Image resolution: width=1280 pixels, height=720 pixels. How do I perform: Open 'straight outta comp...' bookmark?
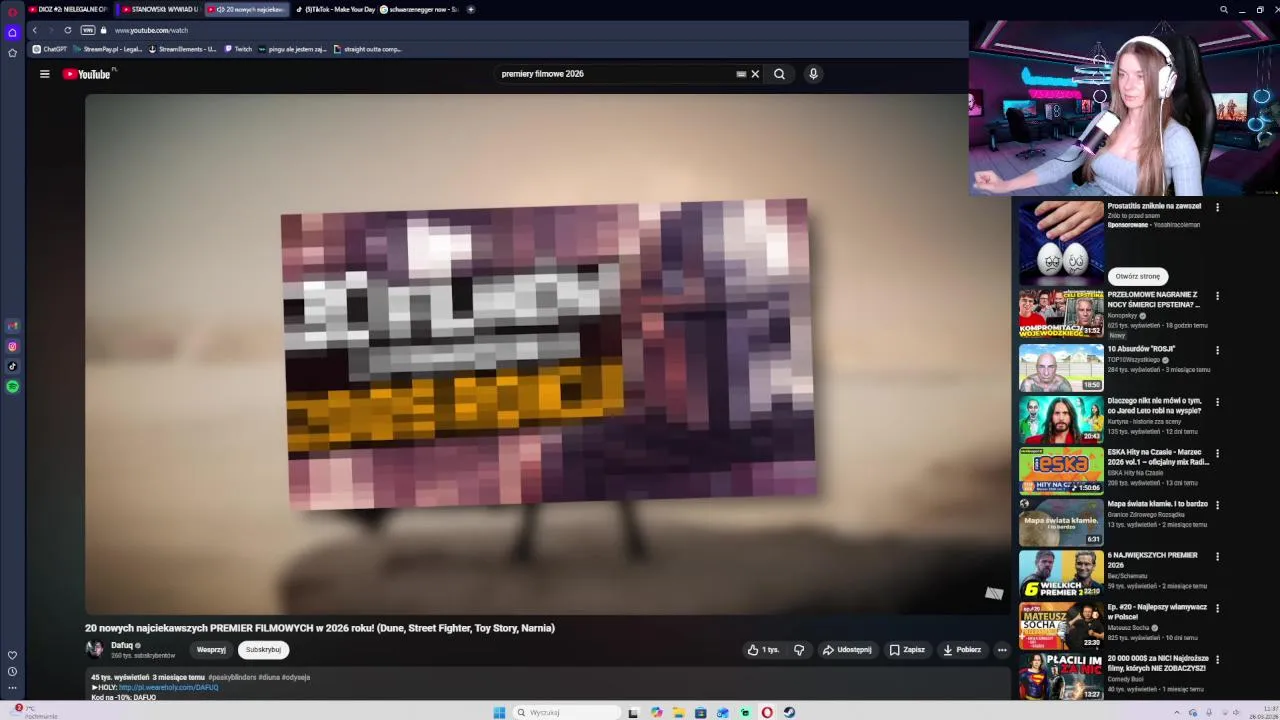click(x=368, y=49)
